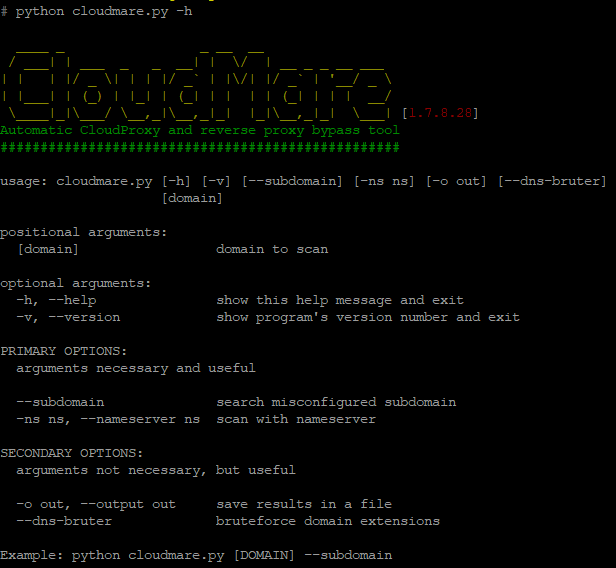Click the -h, --help option text

click(56, 300)
